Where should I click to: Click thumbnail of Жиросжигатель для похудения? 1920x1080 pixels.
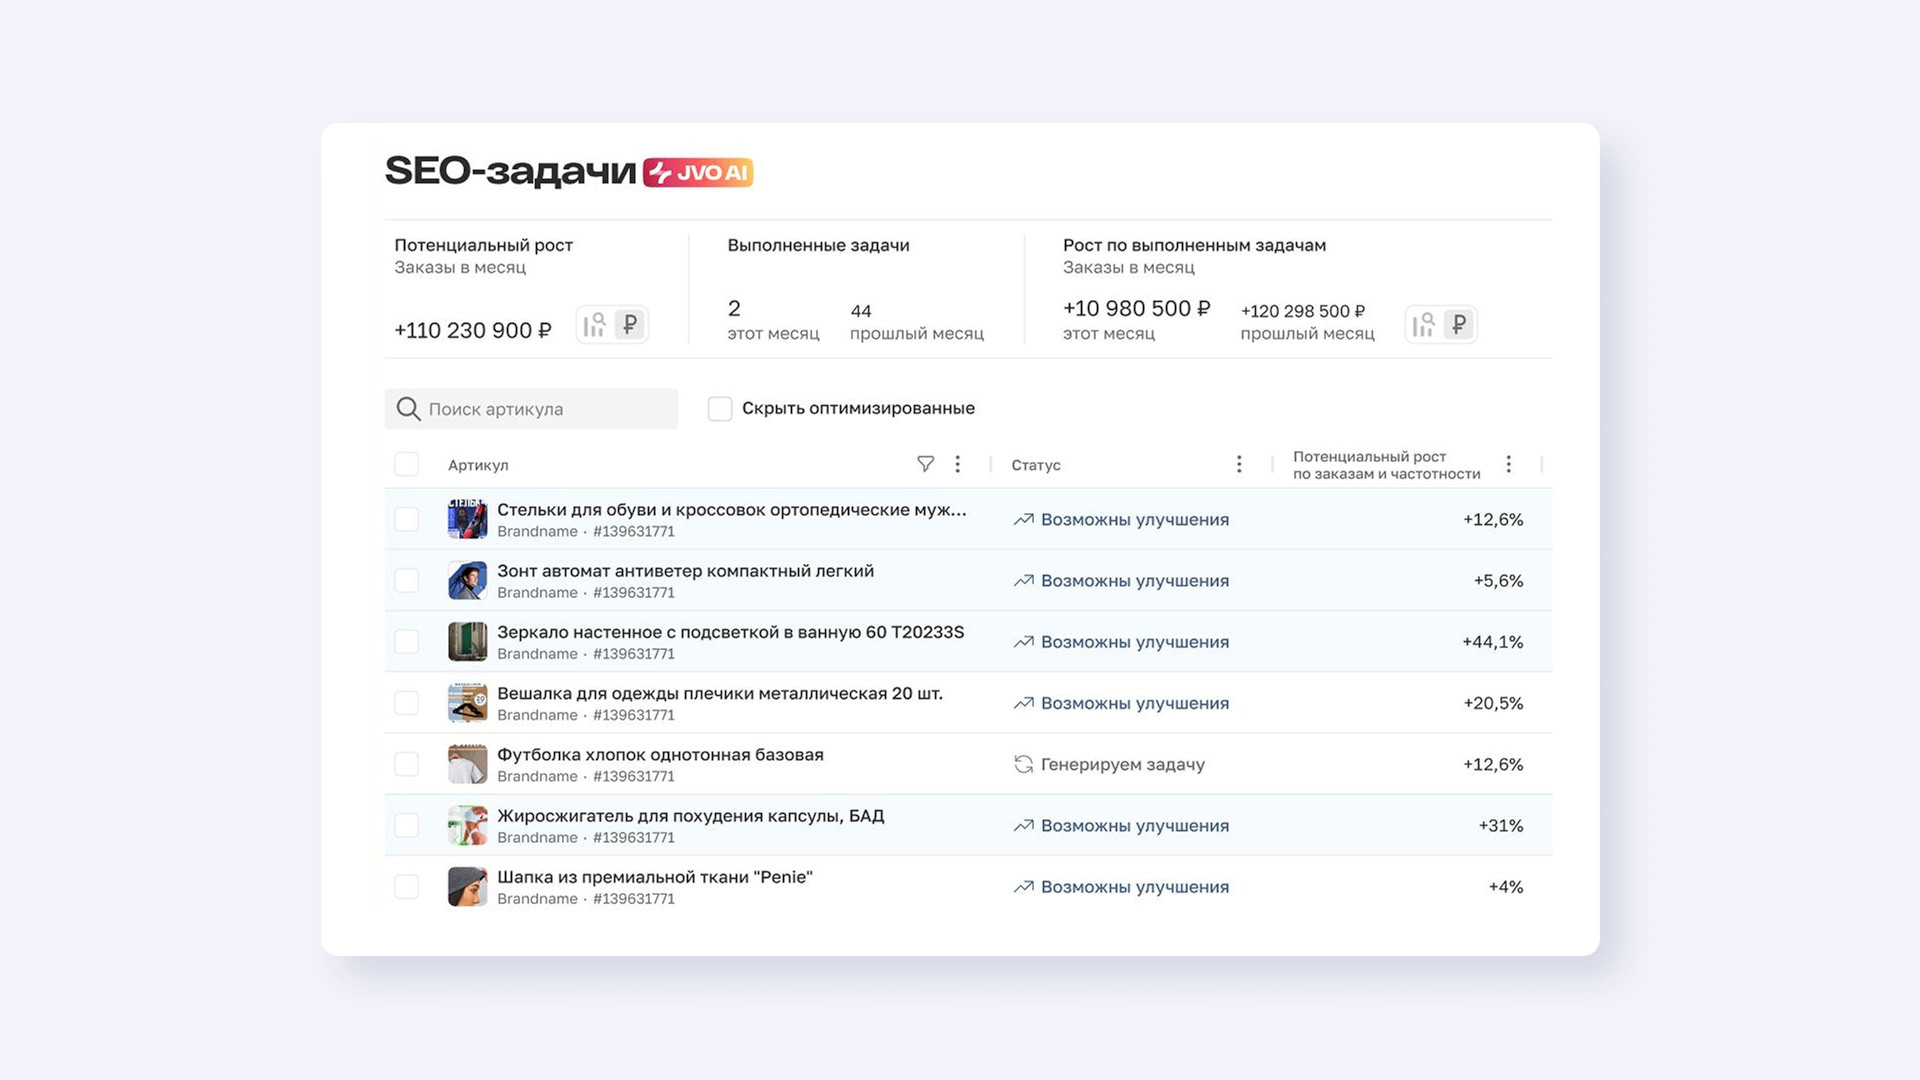pos(467,826)
